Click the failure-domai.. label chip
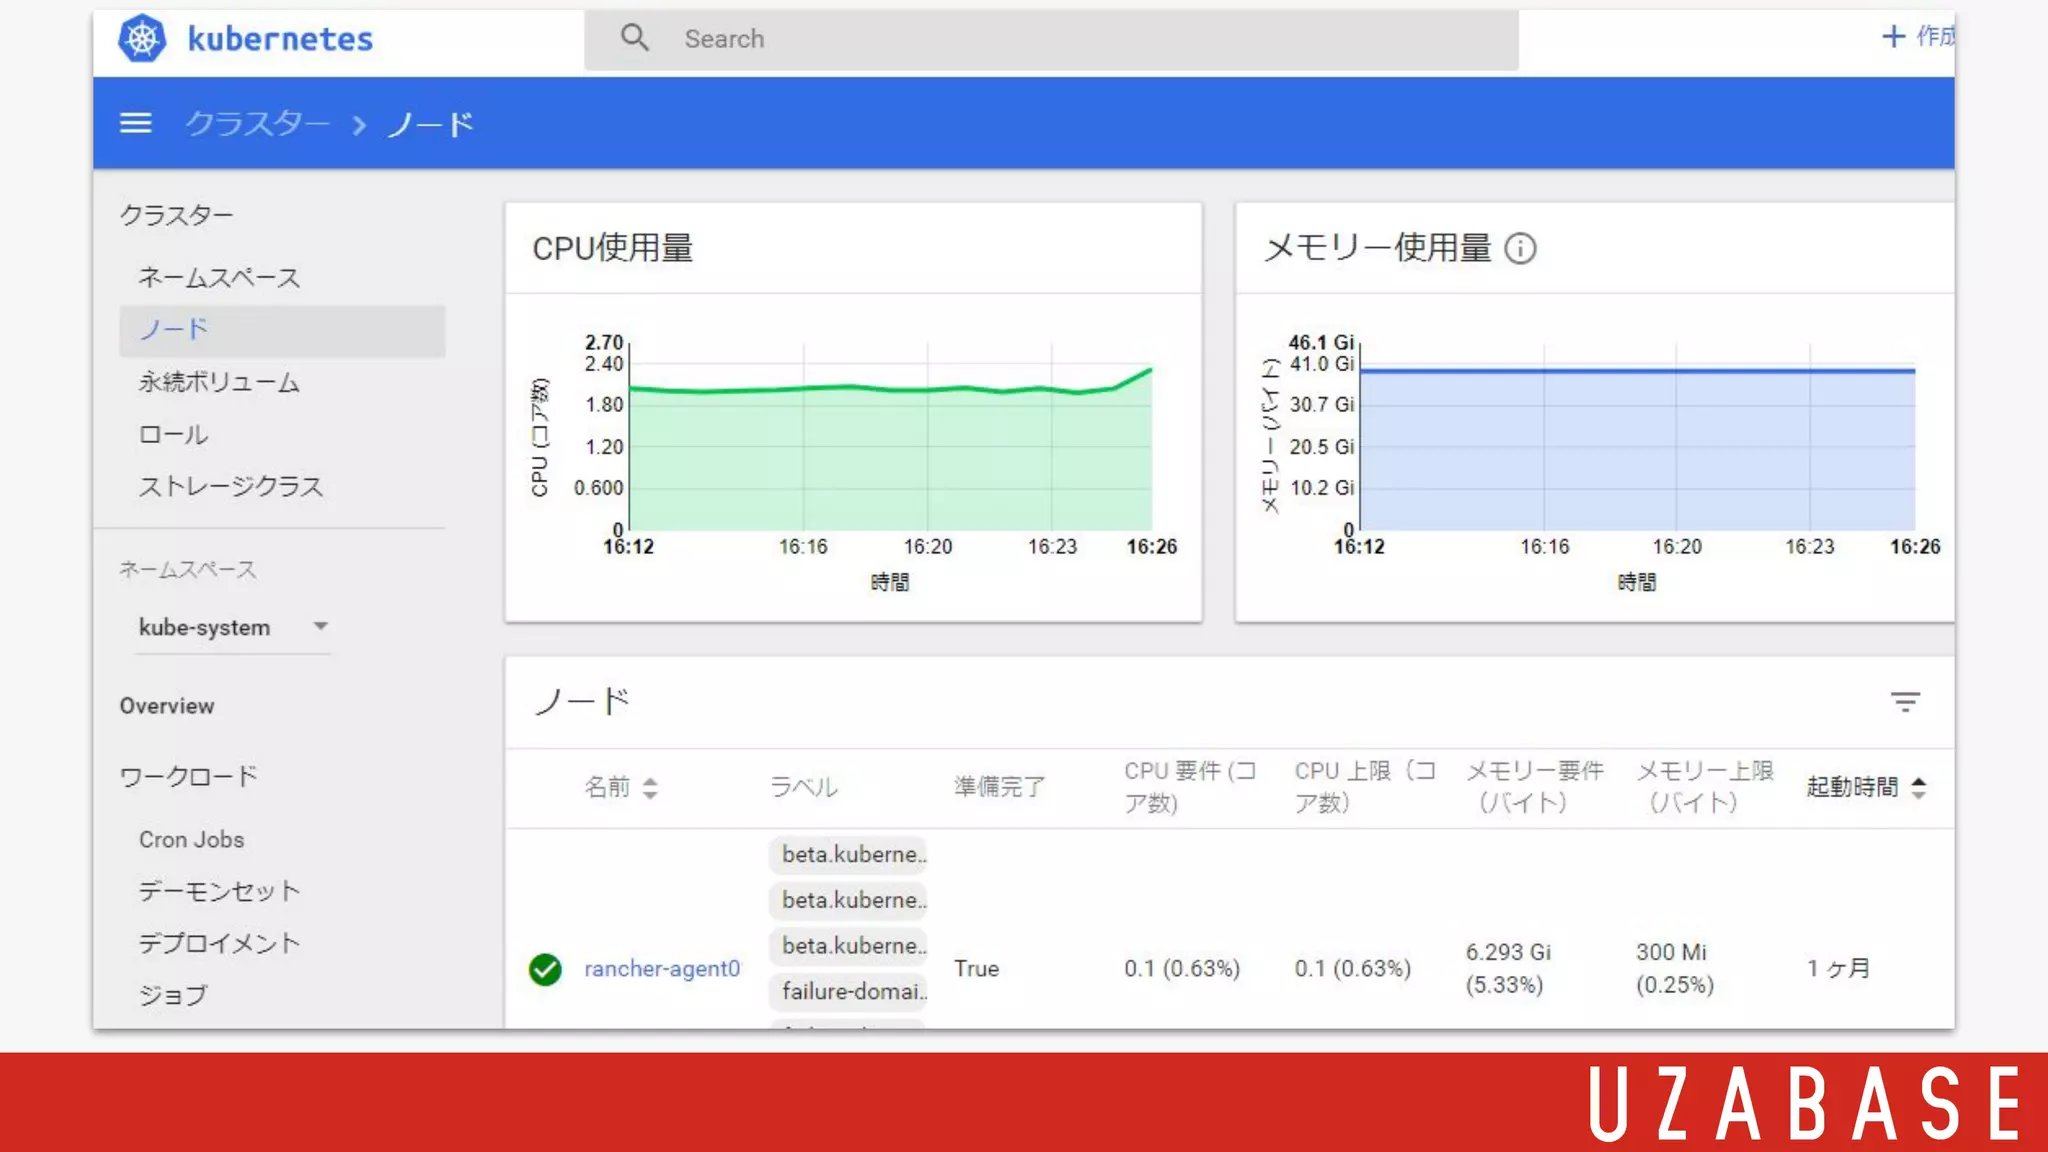 (853, 991)
